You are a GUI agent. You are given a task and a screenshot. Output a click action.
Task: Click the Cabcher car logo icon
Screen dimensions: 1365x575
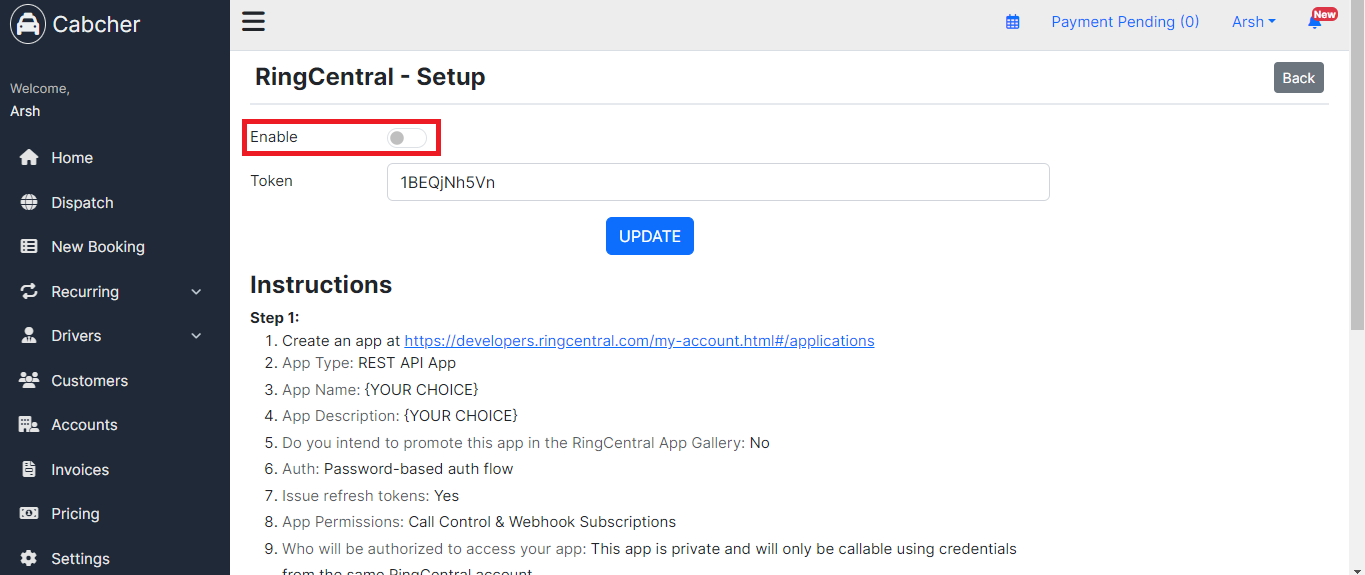point(28,24)
